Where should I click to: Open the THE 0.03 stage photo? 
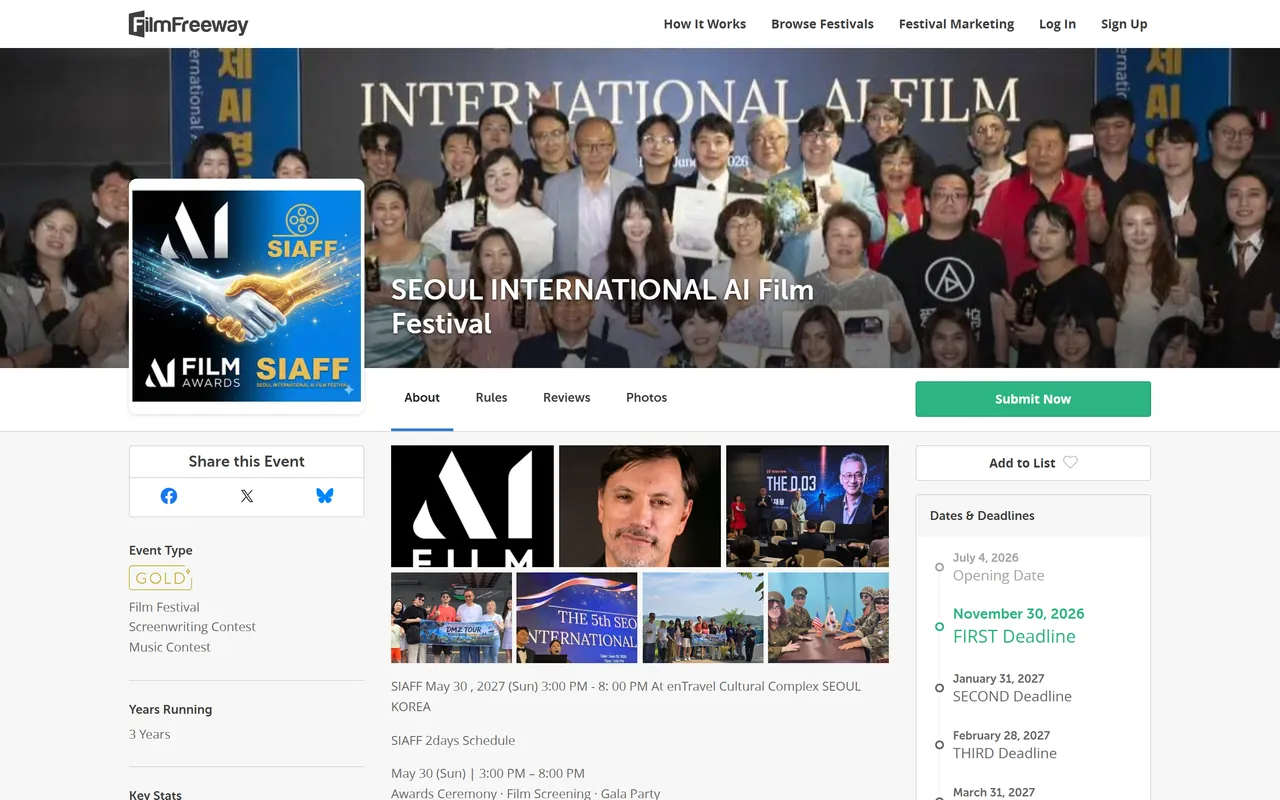click(807, 506)
